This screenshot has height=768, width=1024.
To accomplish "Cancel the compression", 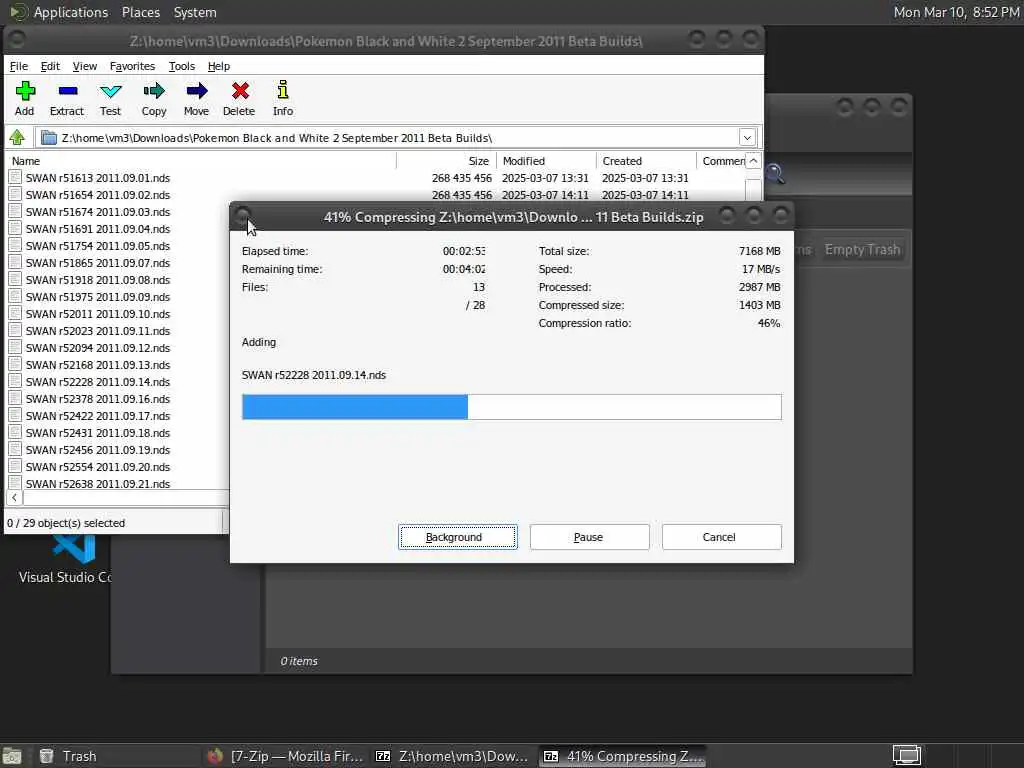I will tap(722, 537).
